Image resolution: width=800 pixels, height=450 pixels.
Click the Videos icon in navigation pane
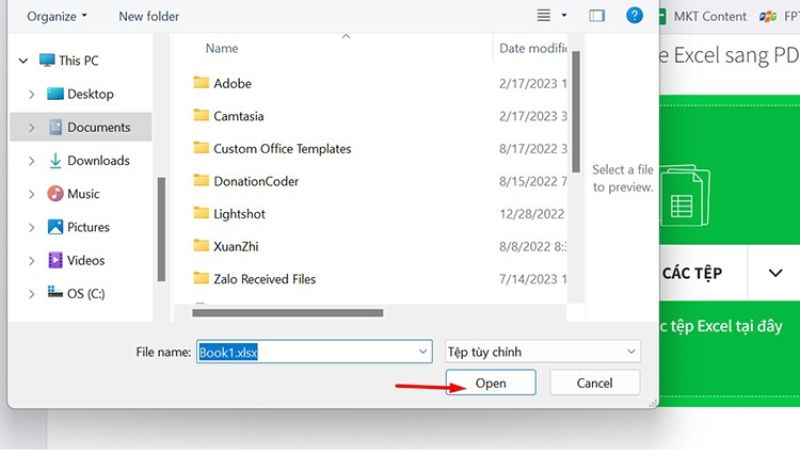(56, 260)
